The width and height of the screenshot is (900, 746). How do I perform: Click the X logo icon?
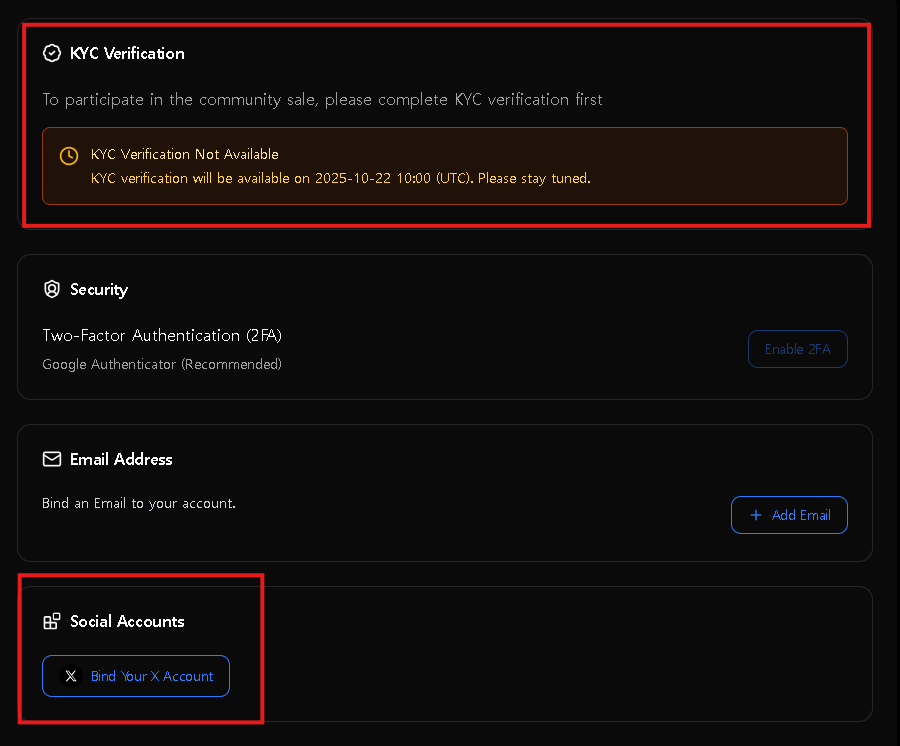coord(71,676)
